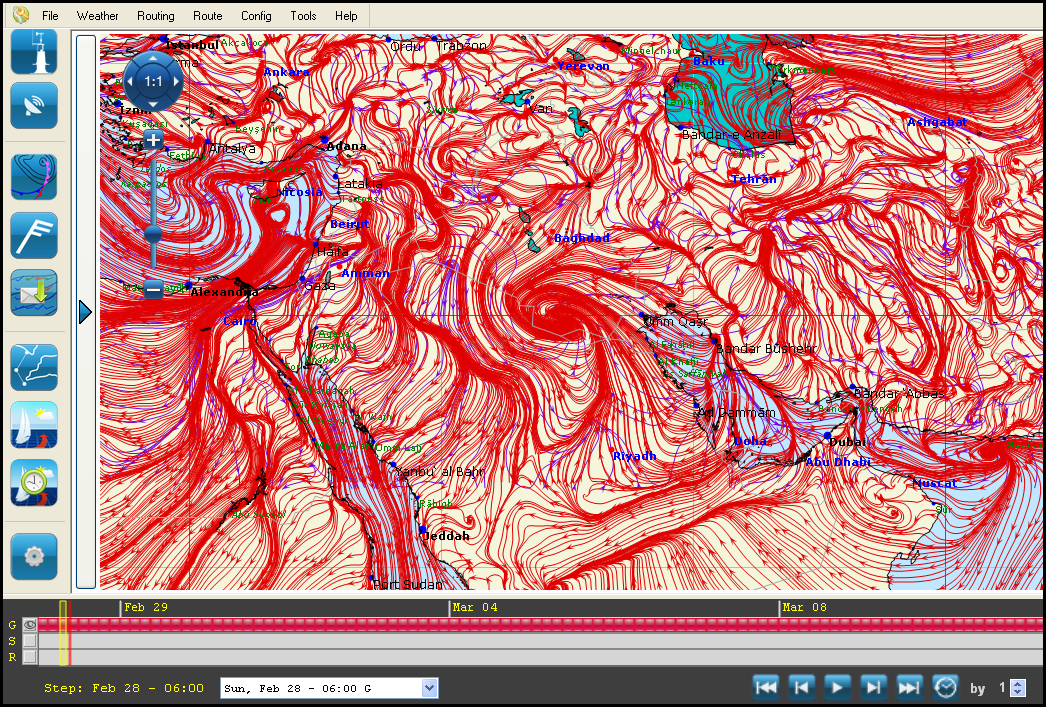The width and height of the screenshot is (1046, 707).
Task: Pan the map right with compass arrow
Action: click(x=177, y=81)
